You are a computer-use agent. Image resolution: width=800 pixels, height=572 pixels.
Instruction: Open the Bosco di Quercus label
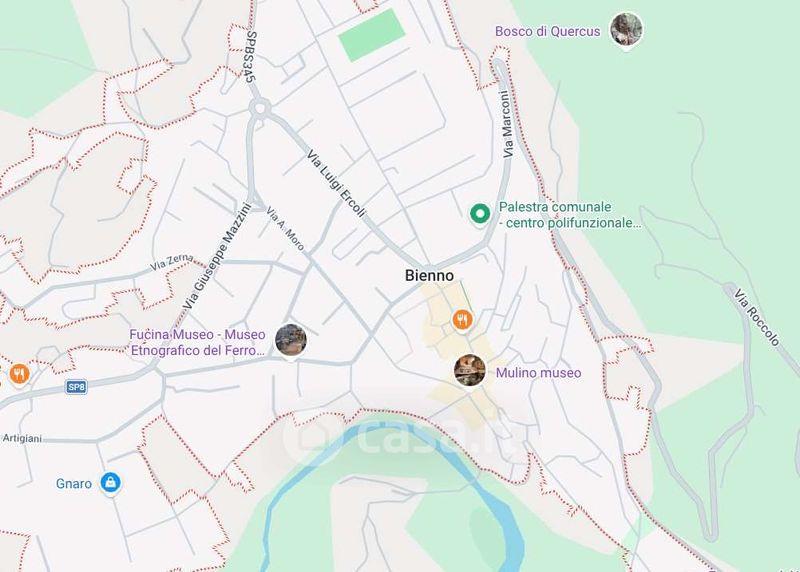tap(547, 31)
